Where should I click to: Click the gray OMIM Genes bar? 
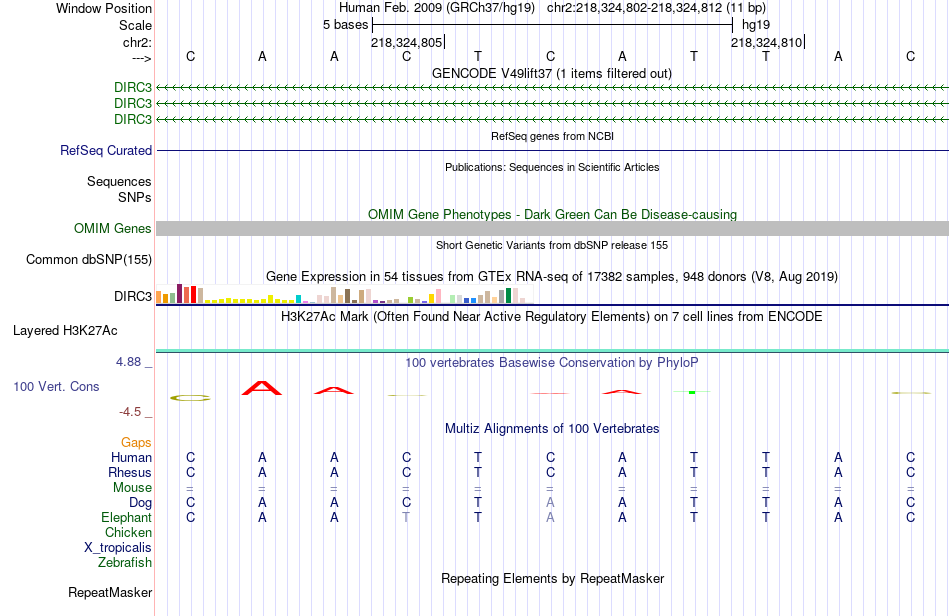(x=552, y=228)
